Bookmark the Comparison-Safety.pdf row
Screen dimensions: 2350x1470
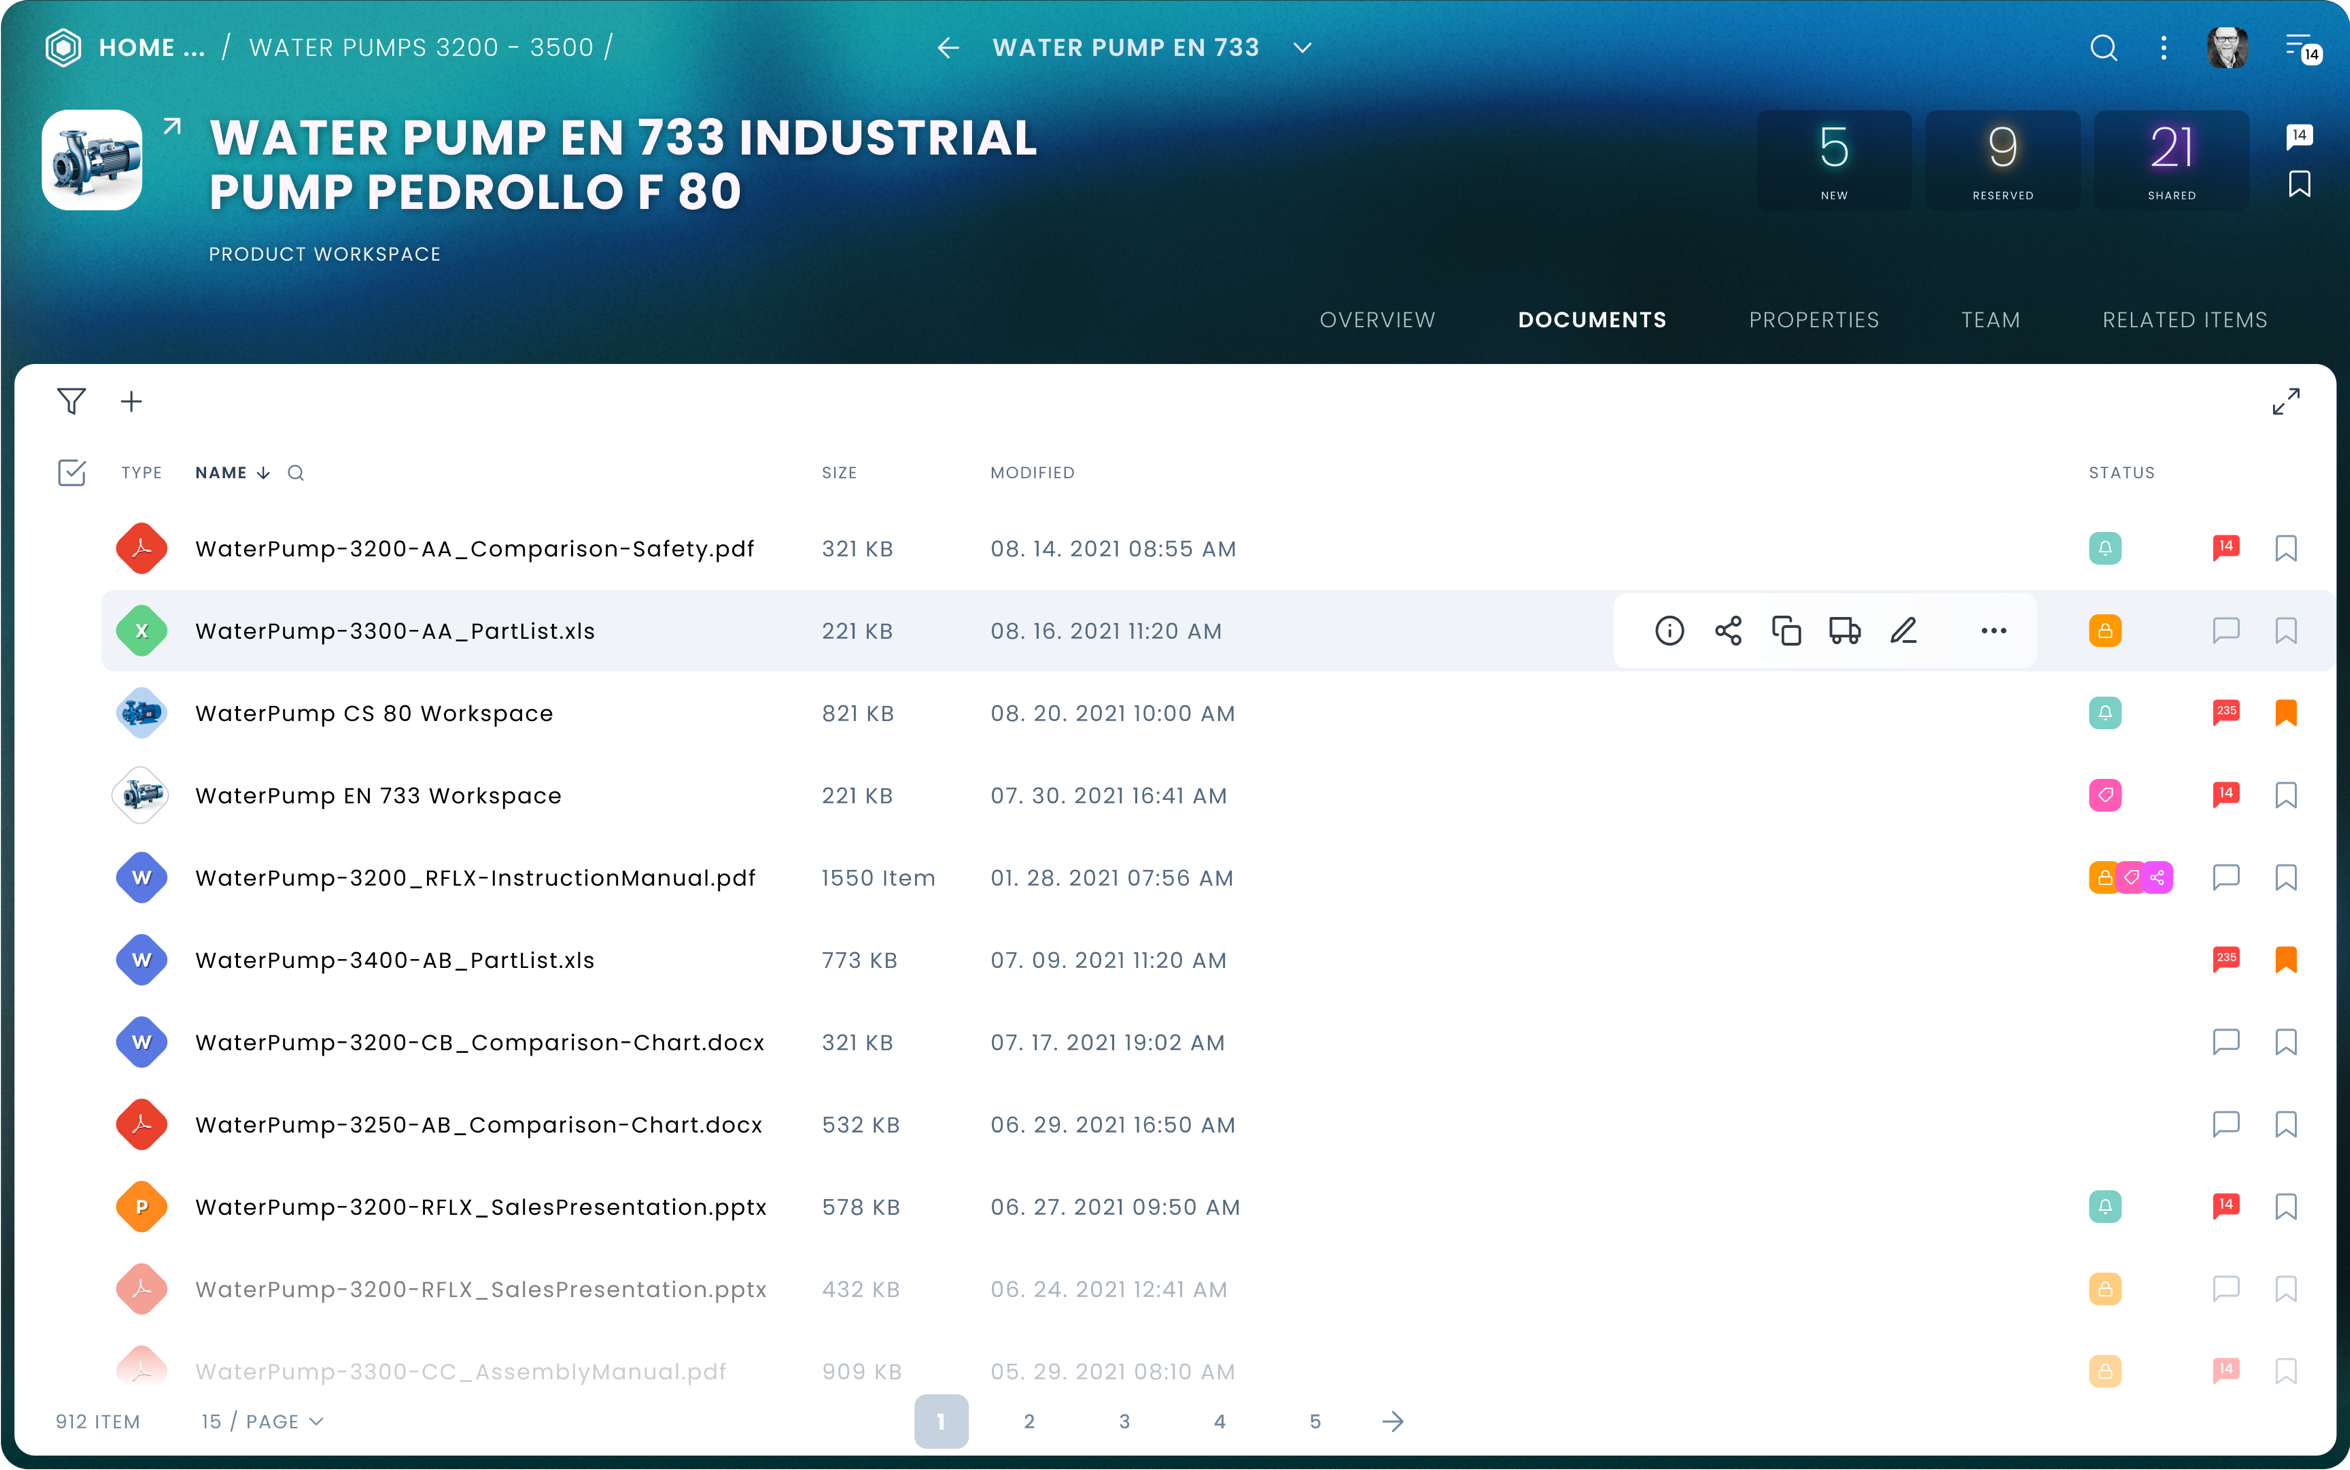(x=2285, y=548)
